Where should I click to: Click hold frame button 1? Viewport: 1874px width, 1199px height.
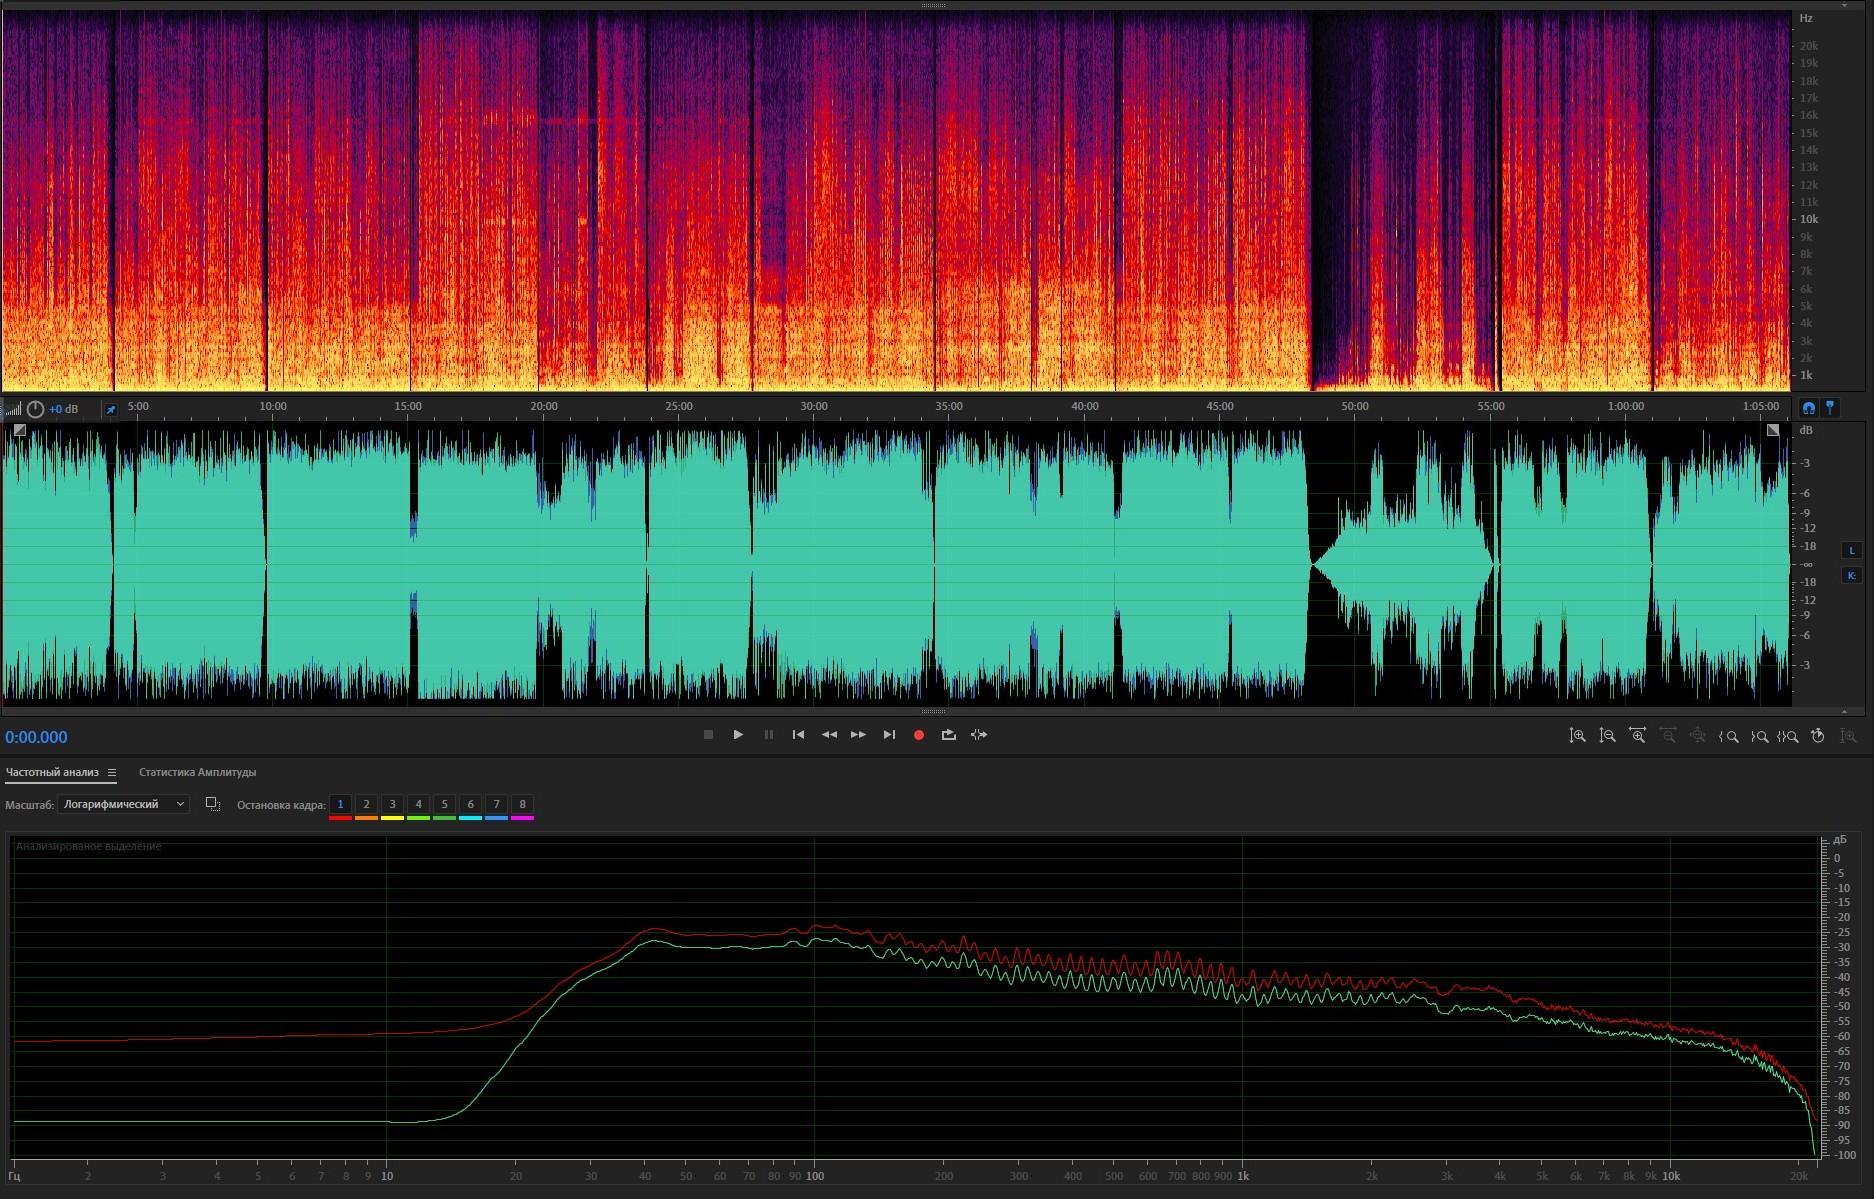tap(340, 804)
